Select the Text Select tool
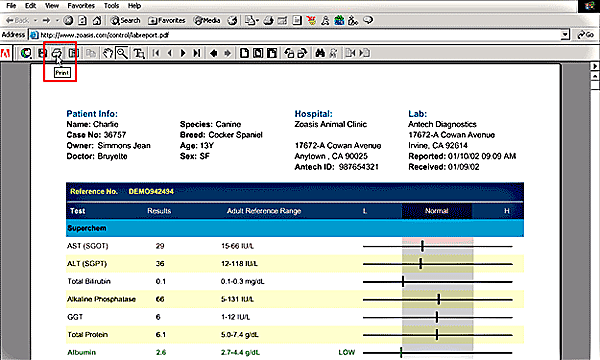Viewport: 600px width, 360px height. 139,53
